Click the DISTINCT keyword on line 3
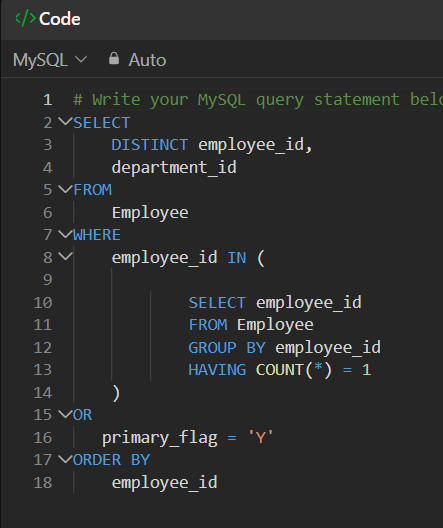Image resolution: width=443 pixels, height=528 pixels. click(x=149, y=145)
